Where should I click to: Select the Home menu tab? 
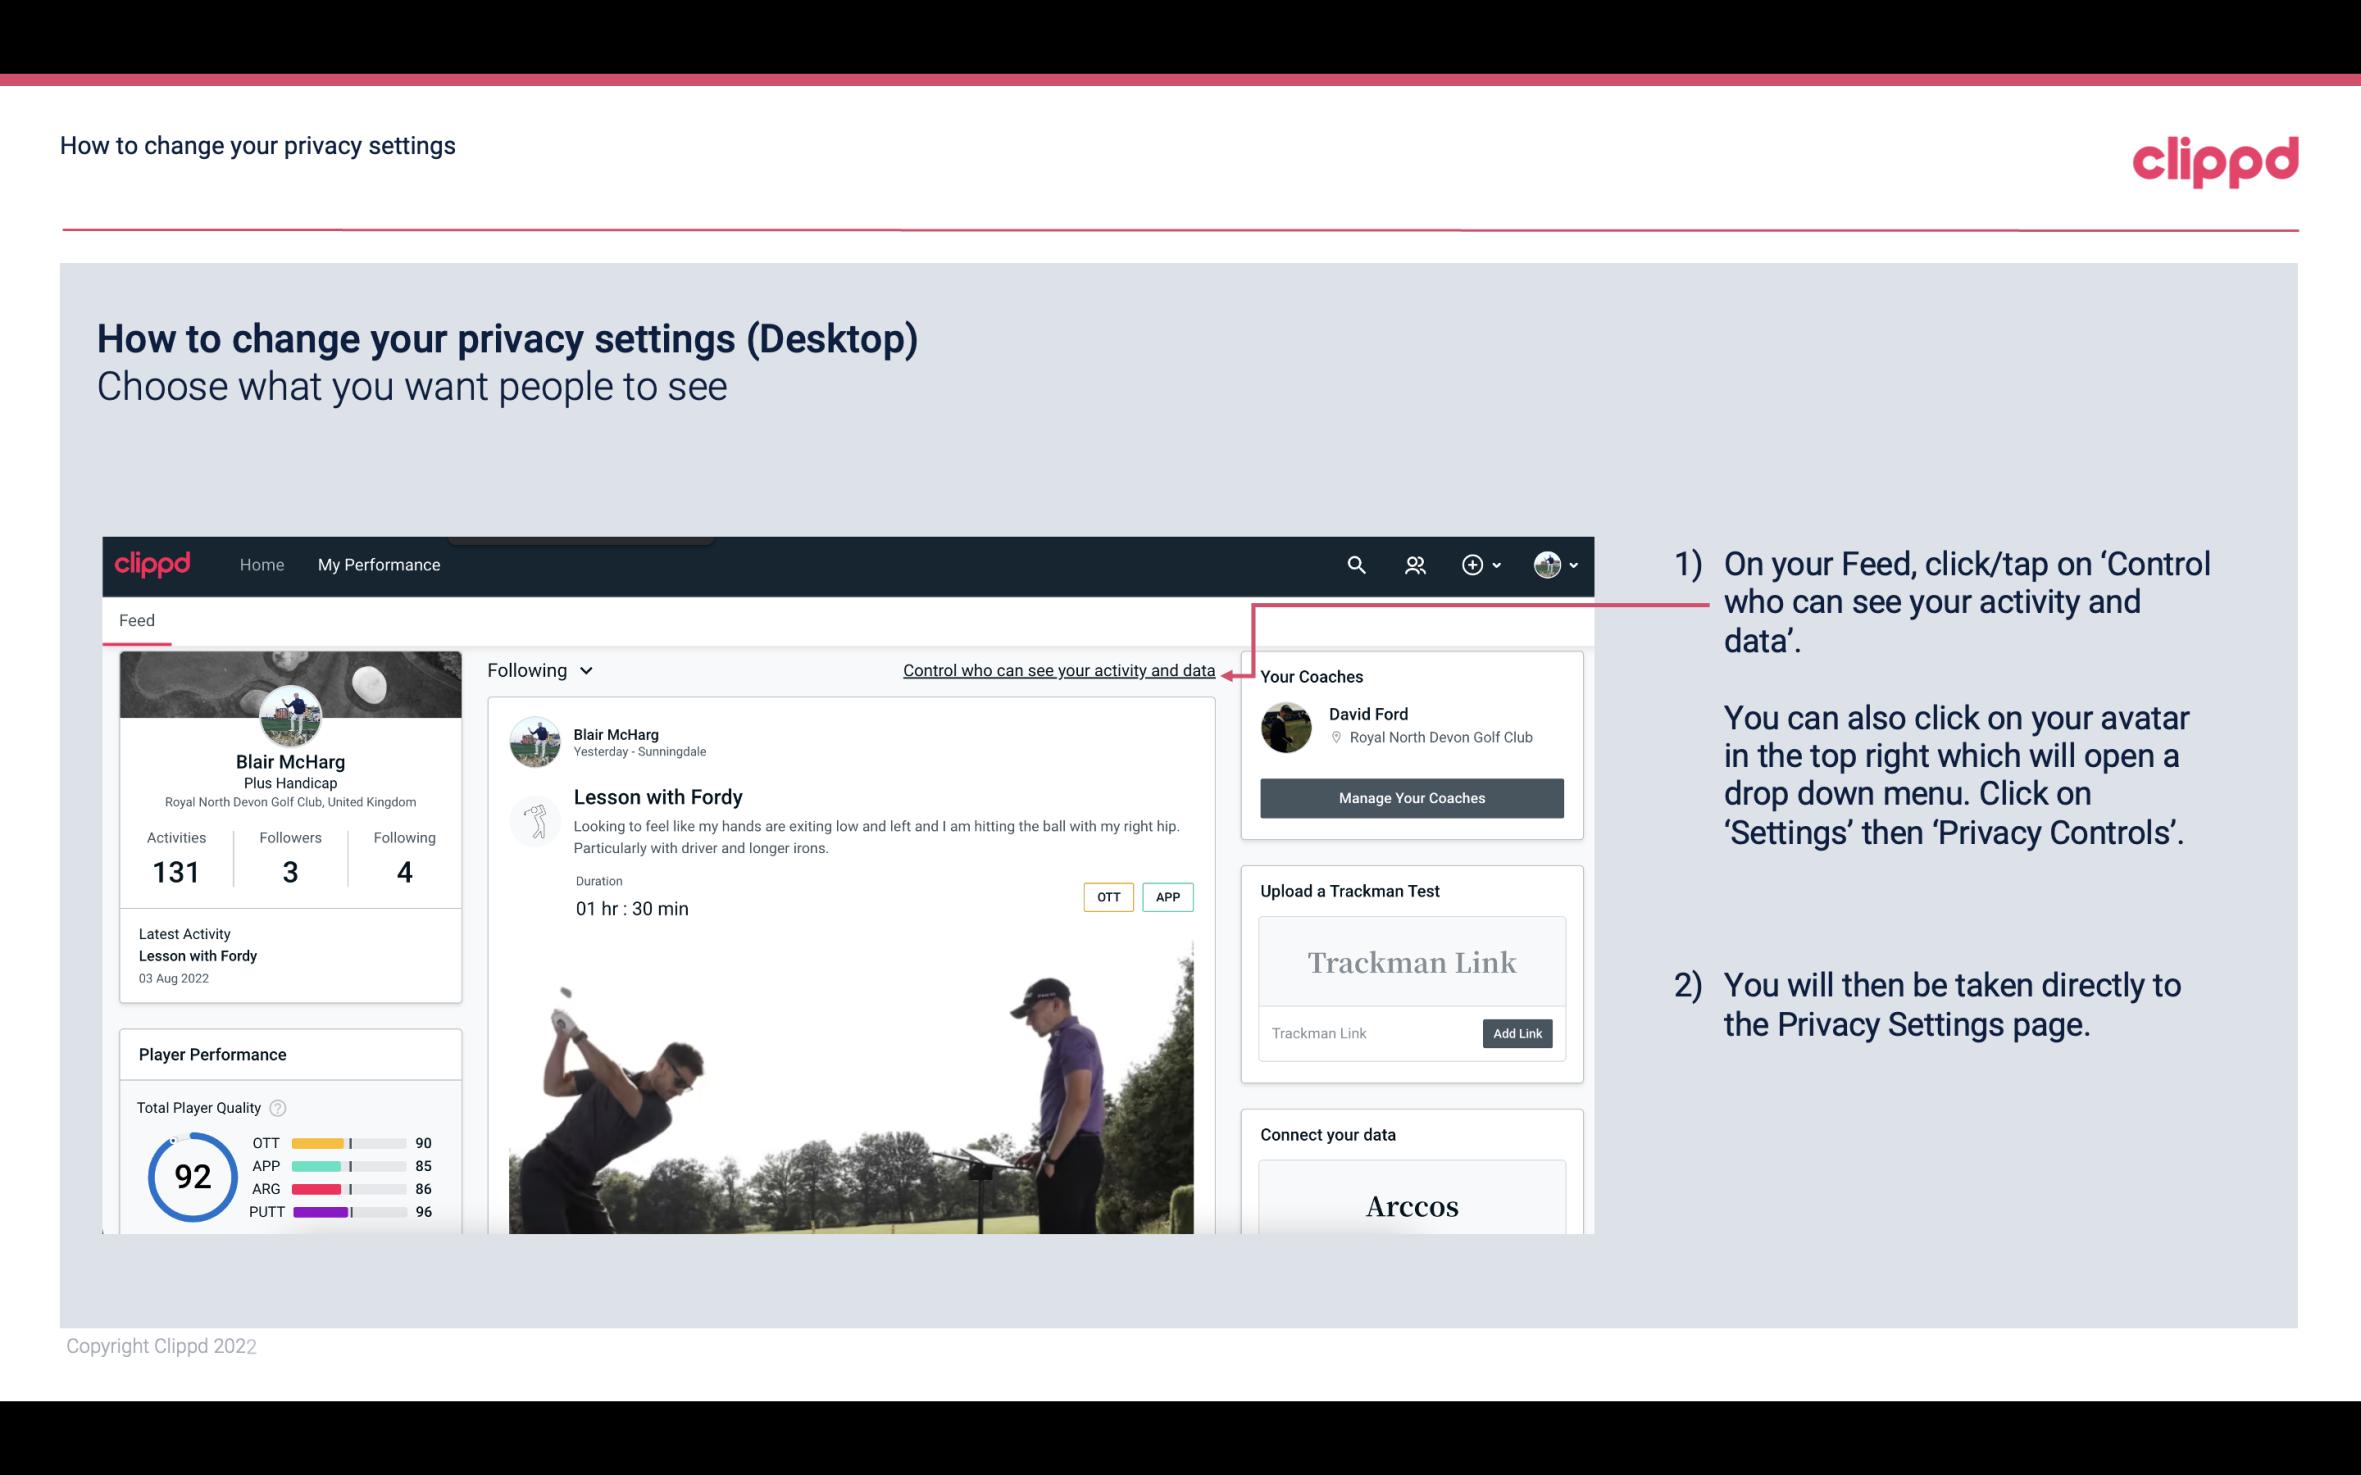coord(262,564)
